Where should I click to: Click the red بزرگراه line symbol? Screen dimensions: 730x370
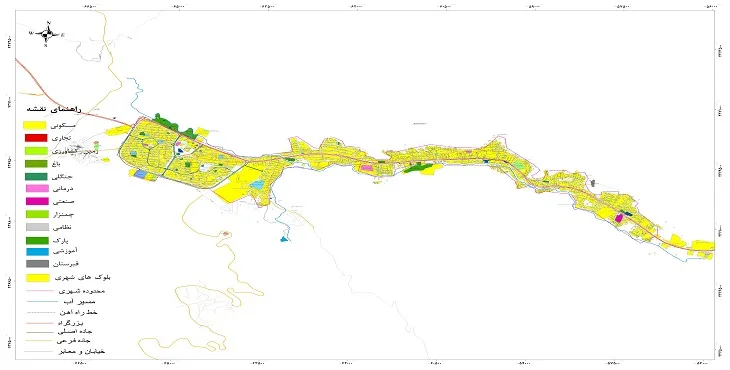point(39,323)
